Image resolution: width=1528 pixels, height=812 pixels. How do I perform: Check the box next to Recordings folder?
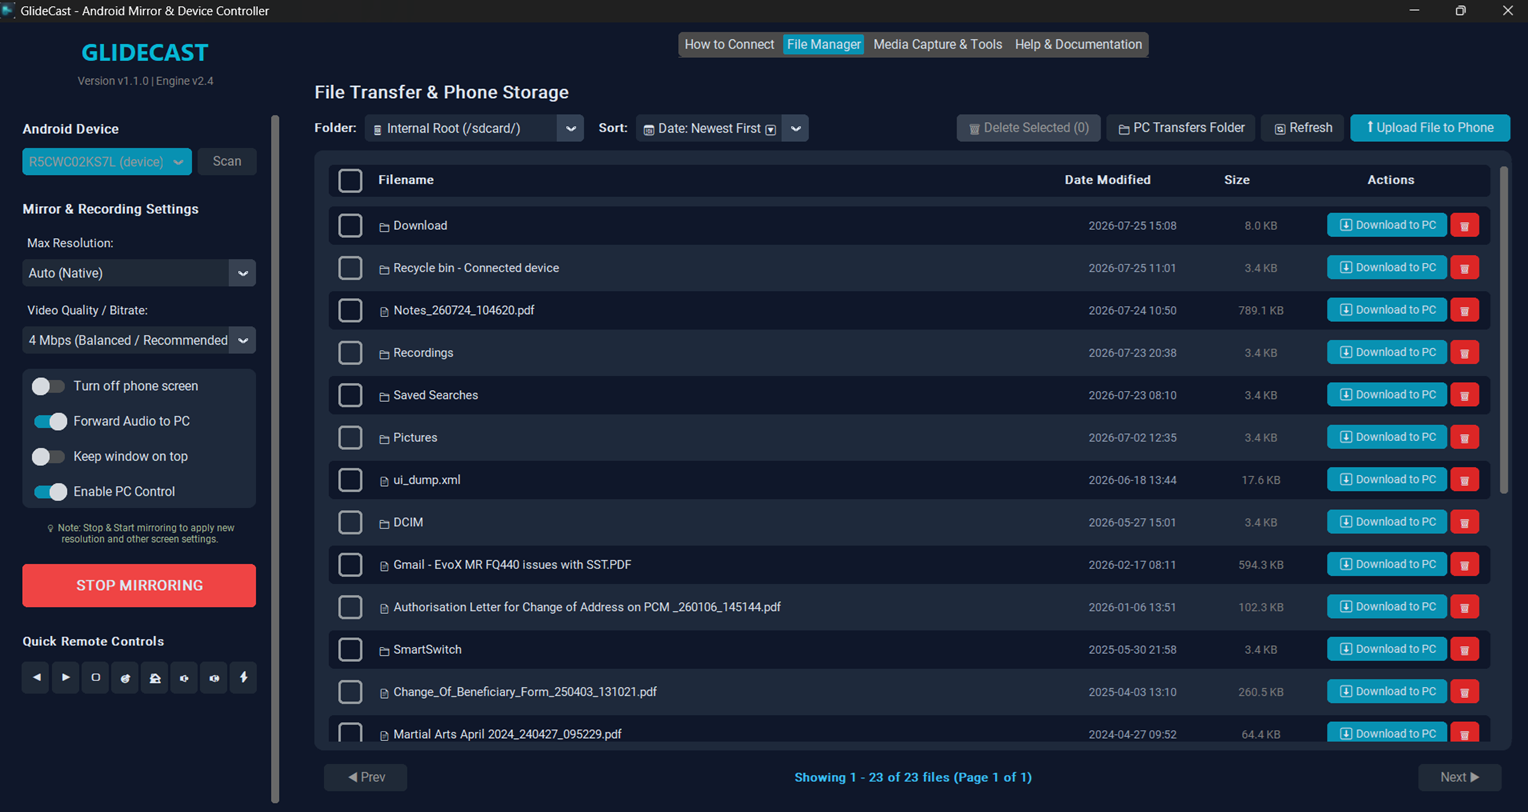[x=350, y=353]
